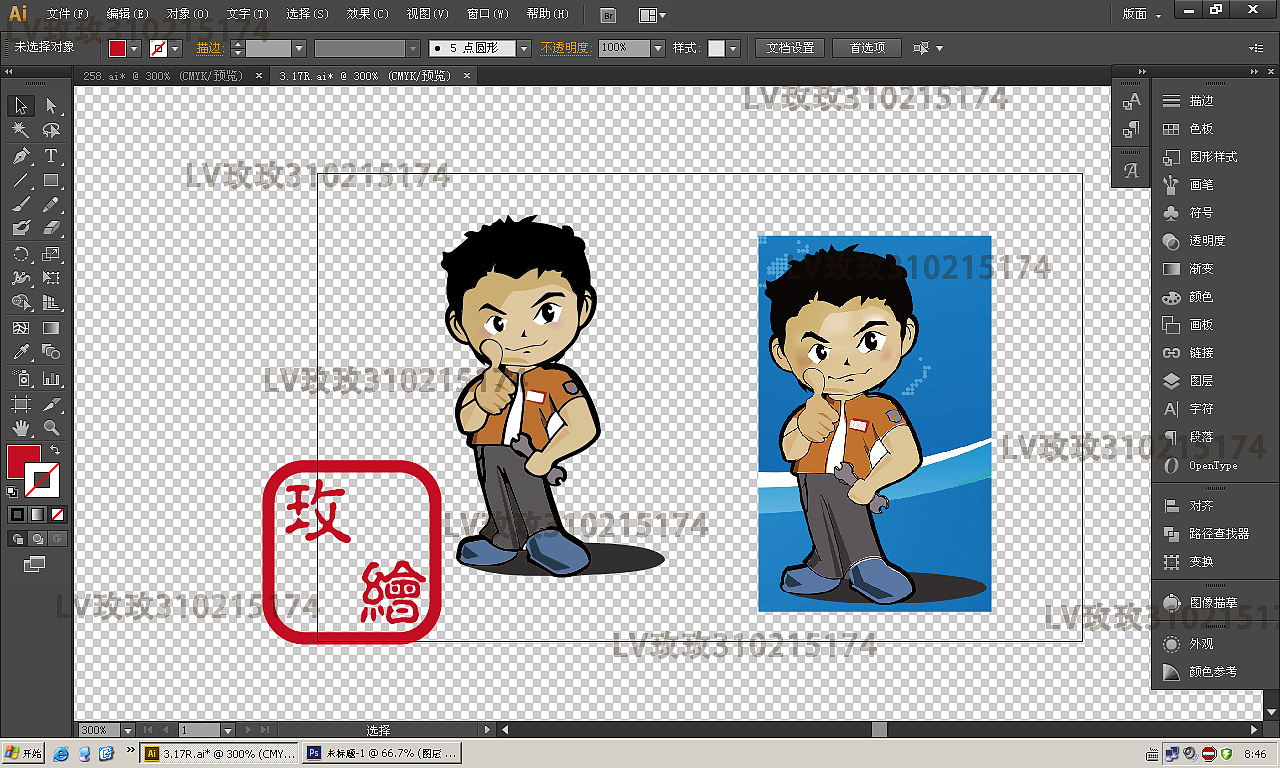Open the 版面 workspace switcher
The image size is (1280, 768).
[1141, 14]
